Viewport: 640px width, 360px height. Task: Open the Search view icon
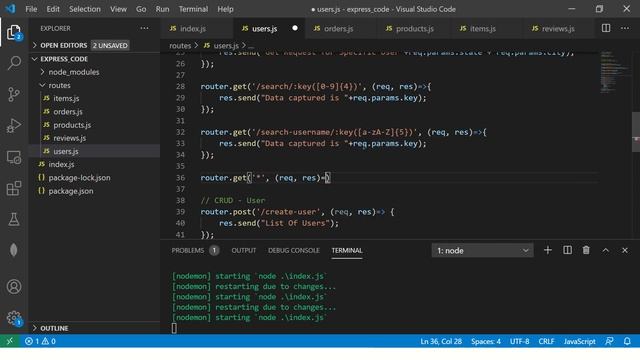pyautogui.click(x=14, y=63)
